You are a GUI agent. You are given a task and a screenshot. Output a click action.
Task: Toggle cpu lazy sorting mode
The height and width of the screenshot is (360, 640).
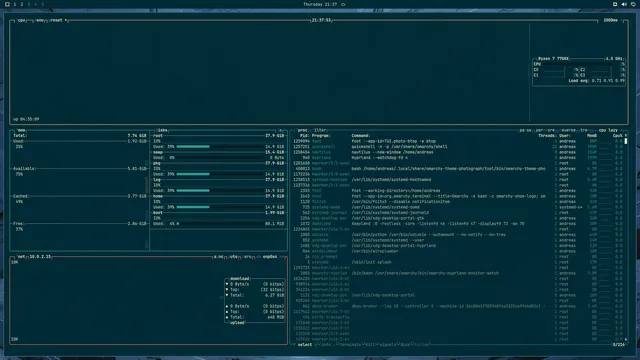click(x=608, y=130)
